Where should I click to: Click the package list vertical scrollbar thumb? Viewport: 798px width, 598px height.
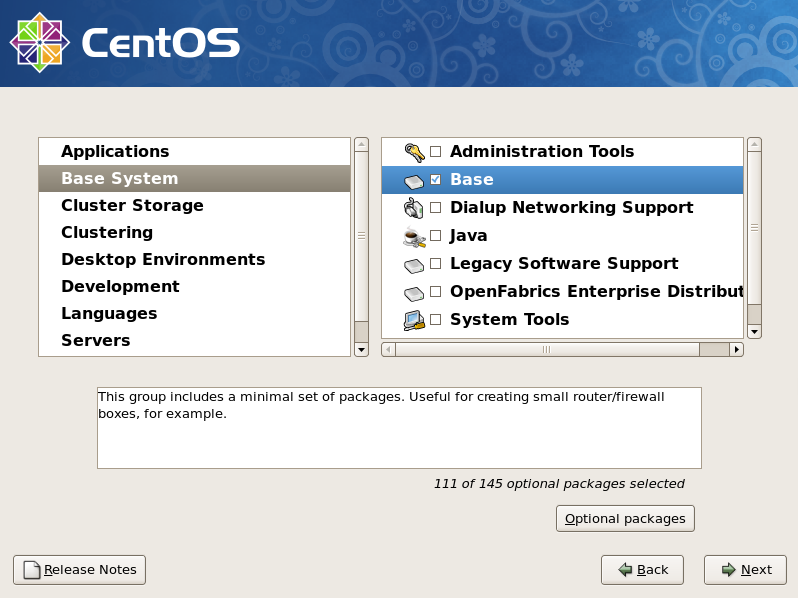coord(754,227)
